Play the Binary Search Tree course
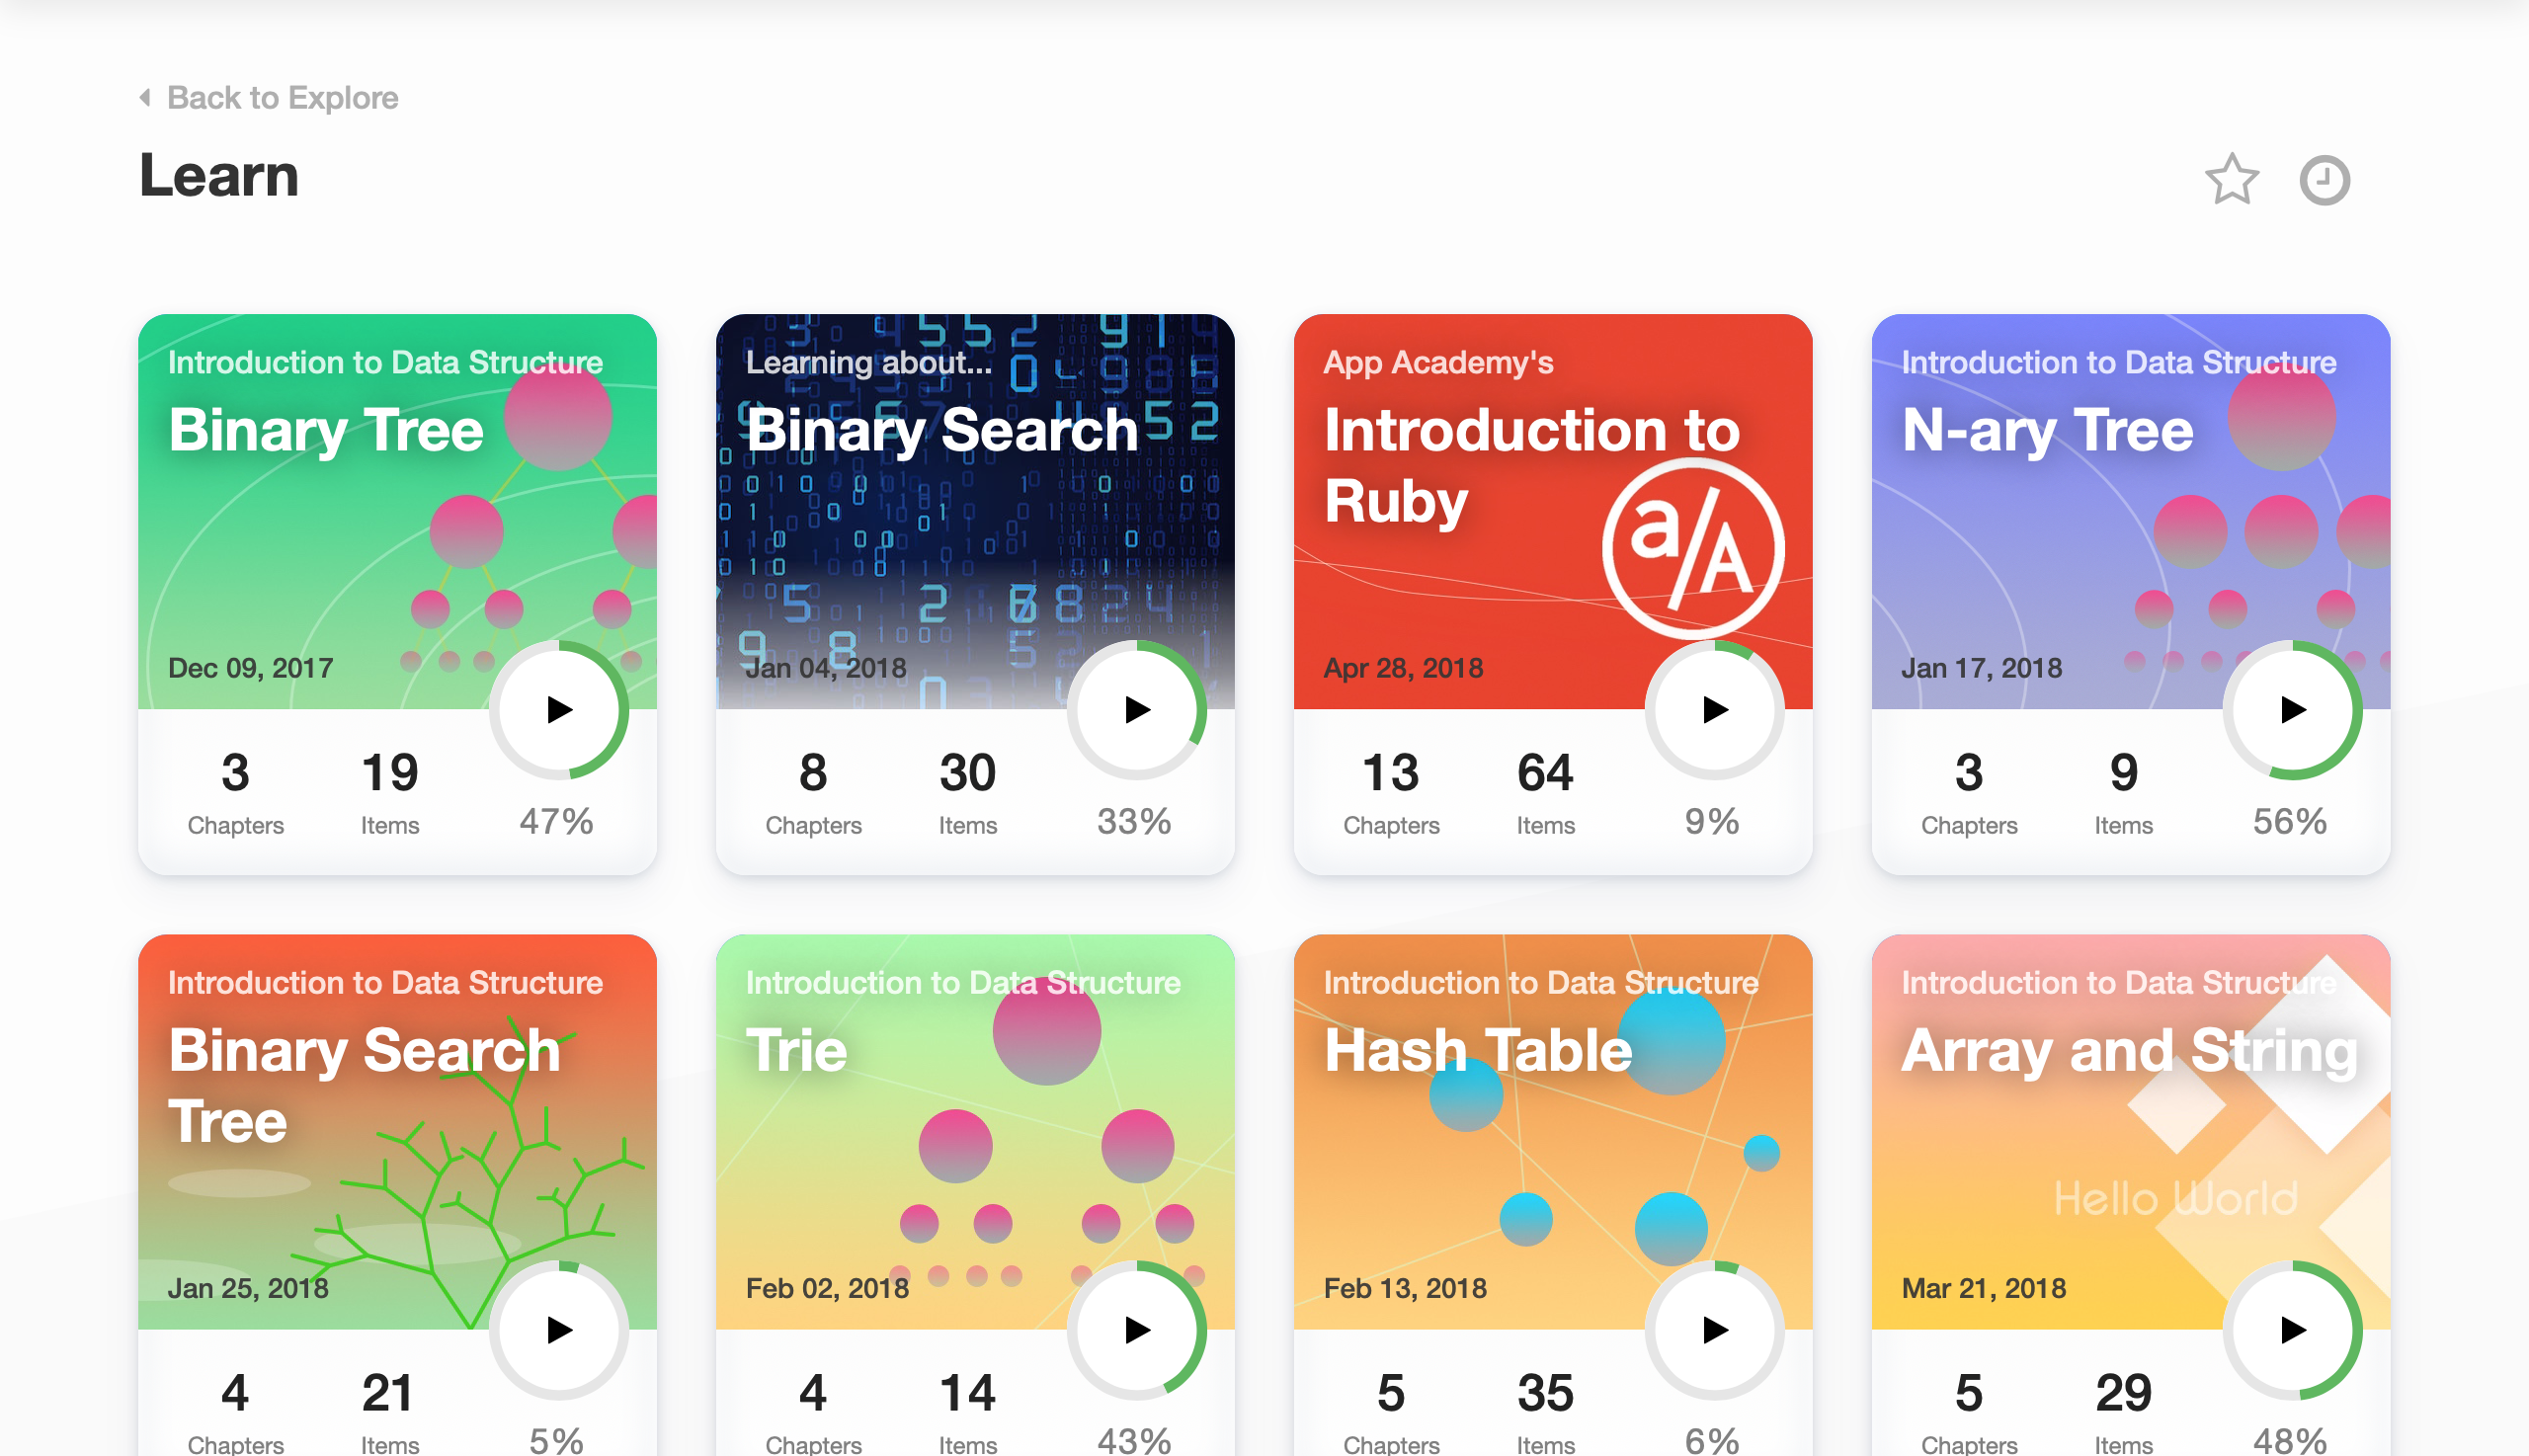Screen dimensions: 2529x1456 [x=559, y=1329]
